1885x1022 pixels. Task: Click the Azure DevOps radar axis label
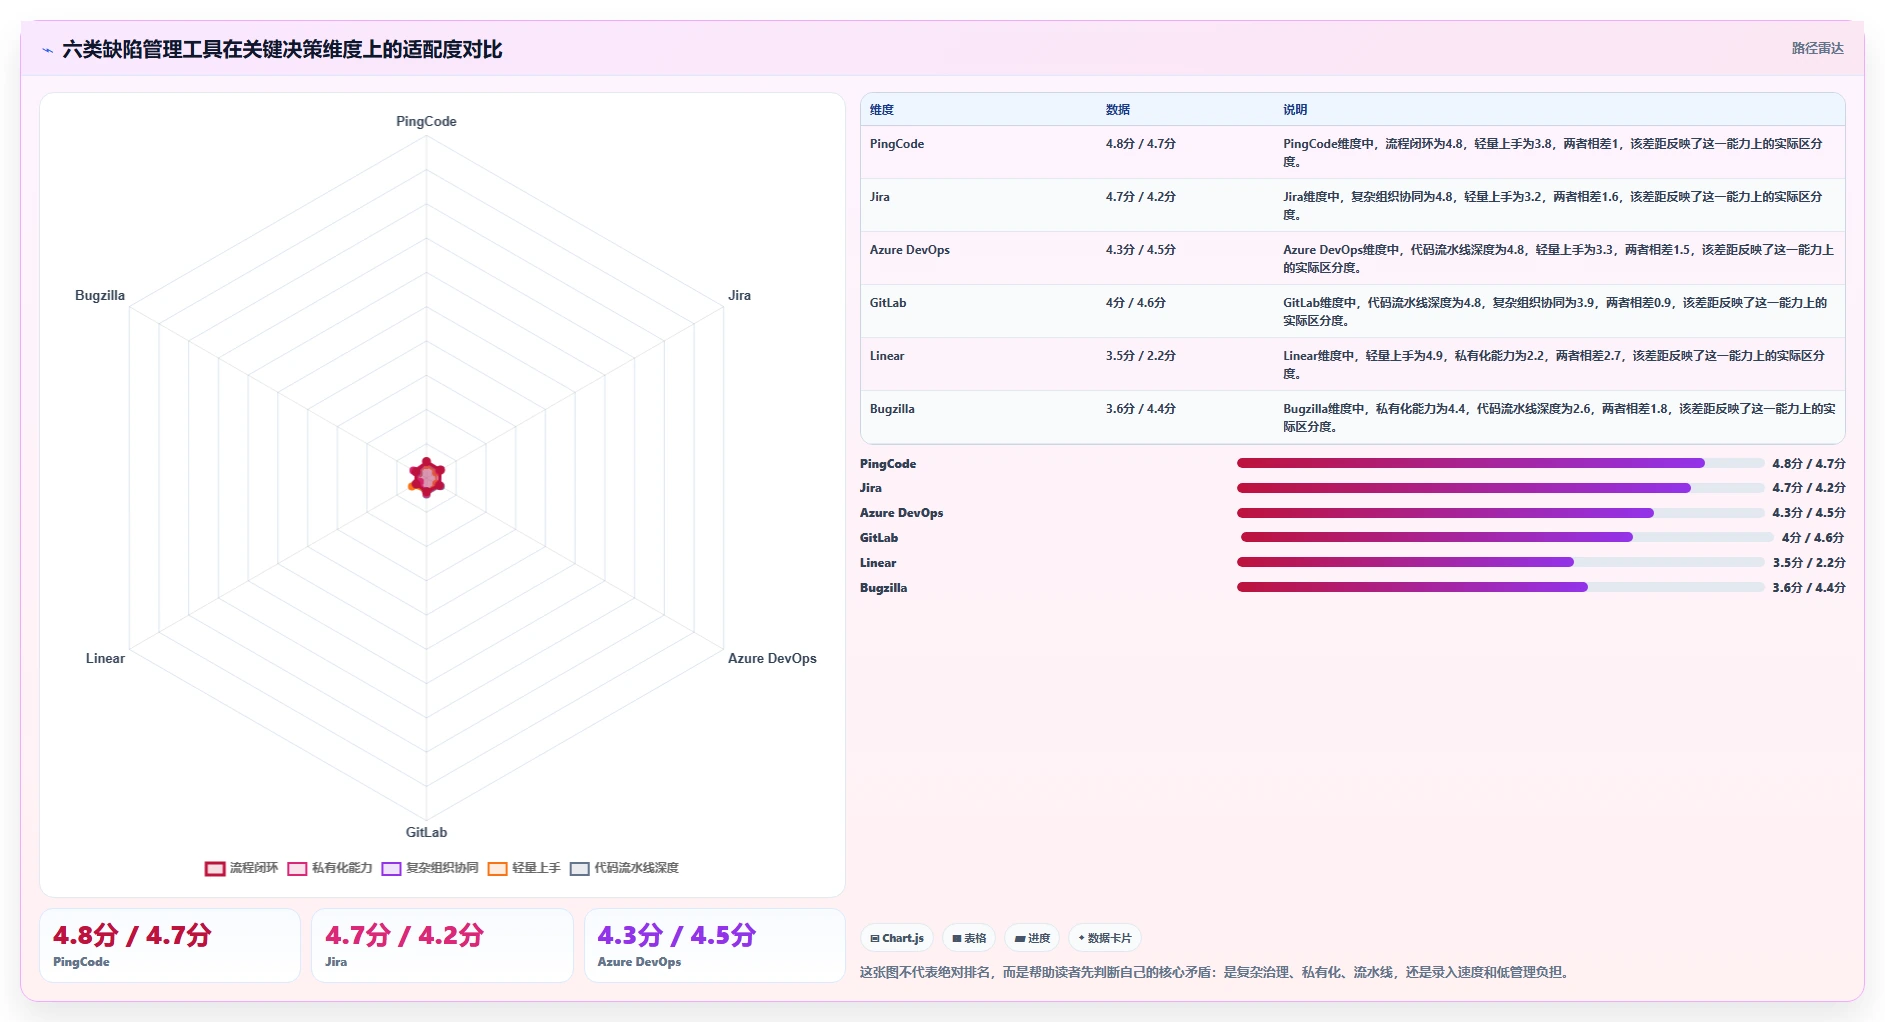coord(772,658)
